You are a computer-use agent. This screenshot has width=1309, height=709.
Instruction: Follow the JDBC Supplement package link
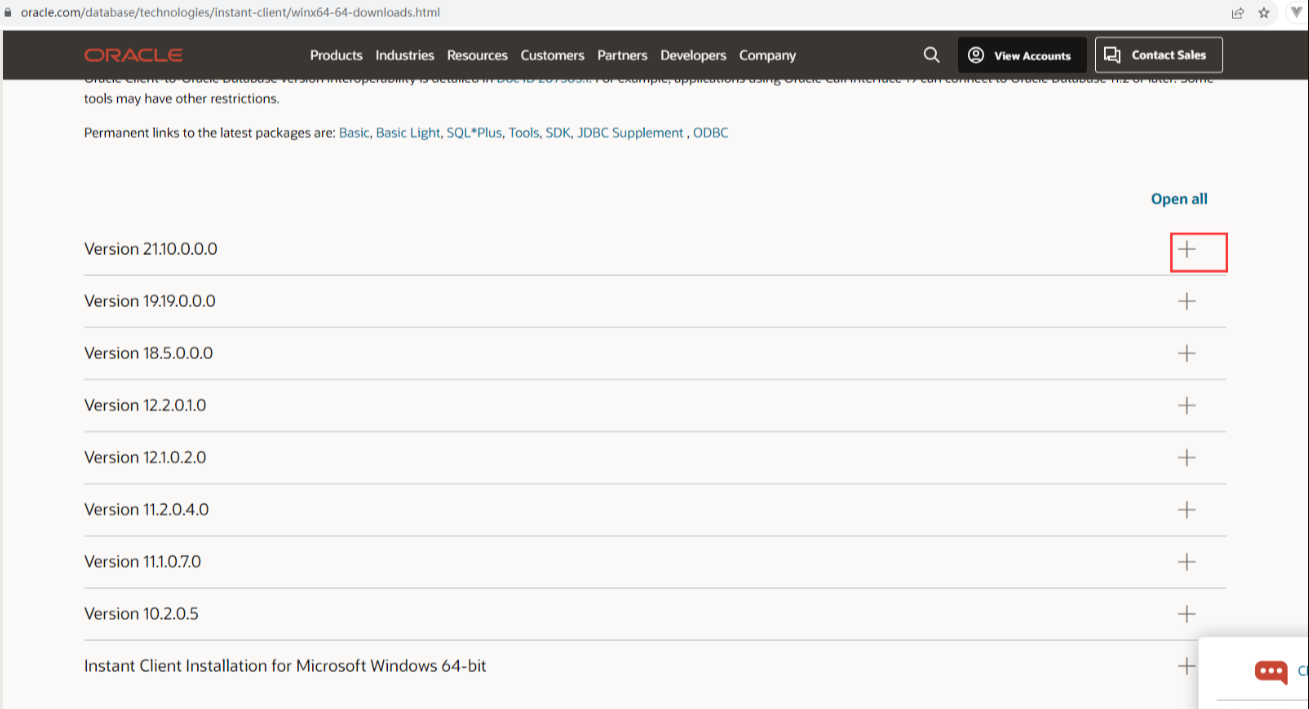[630, 133]
